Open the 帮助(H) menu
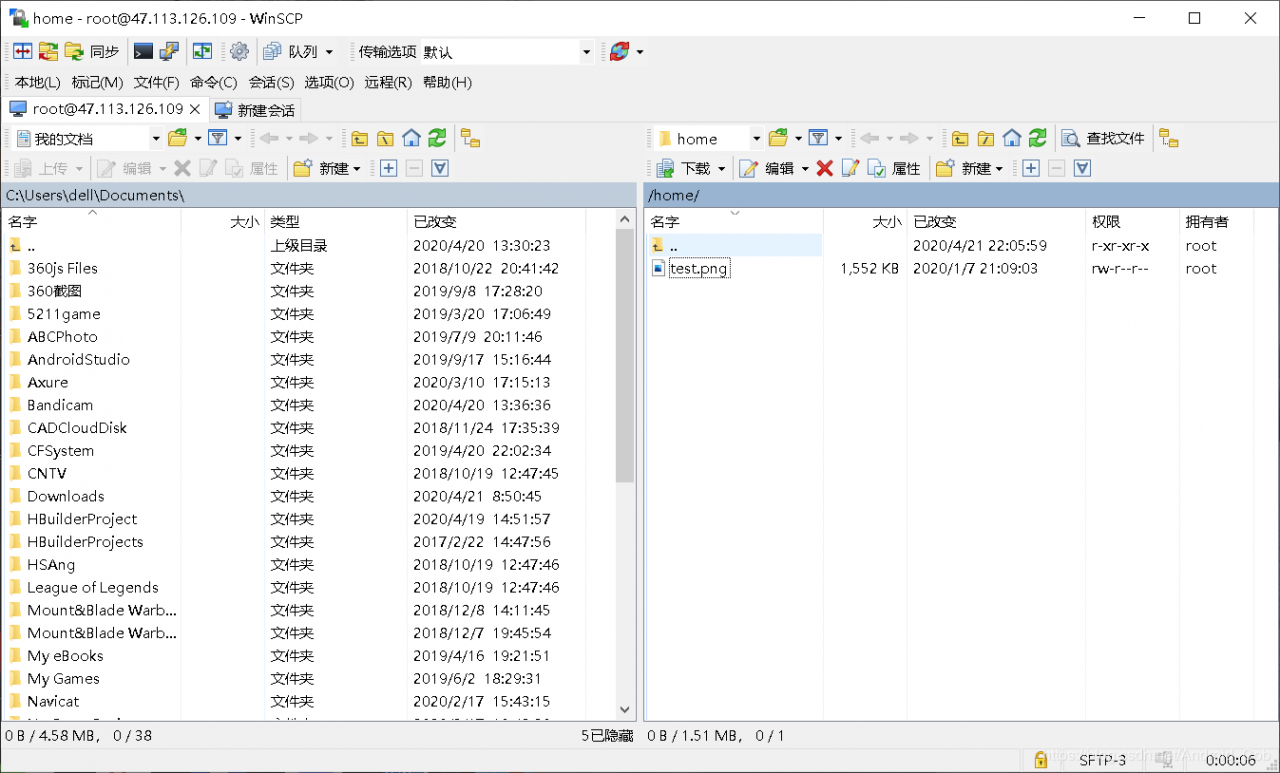 click(447, 82)
